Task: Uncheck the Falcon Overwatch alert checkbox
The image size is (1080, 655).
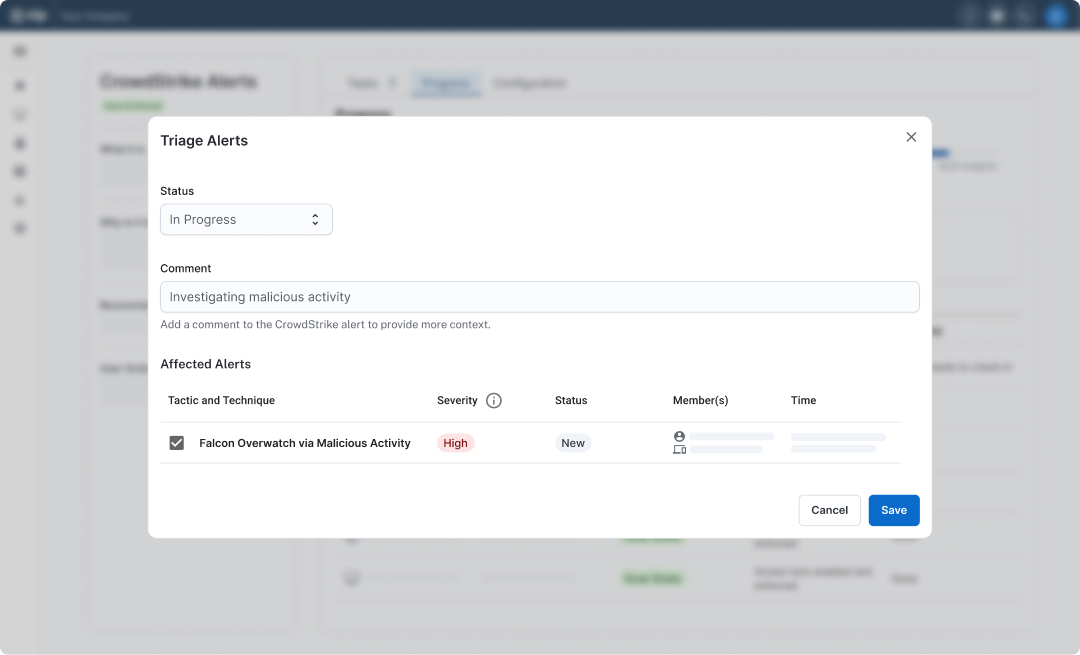Action: pos(176,443)
